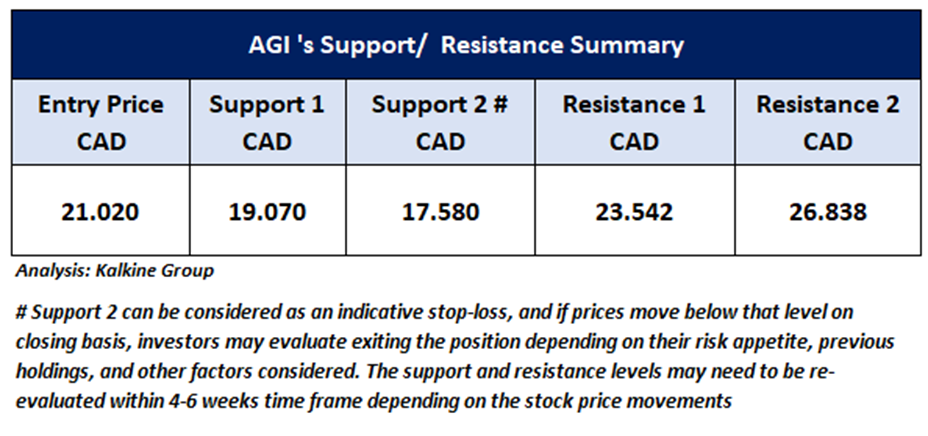Select the Support 2 # CAD header
Viewport: 928px width, 436px height.
[x=440, y=121]
